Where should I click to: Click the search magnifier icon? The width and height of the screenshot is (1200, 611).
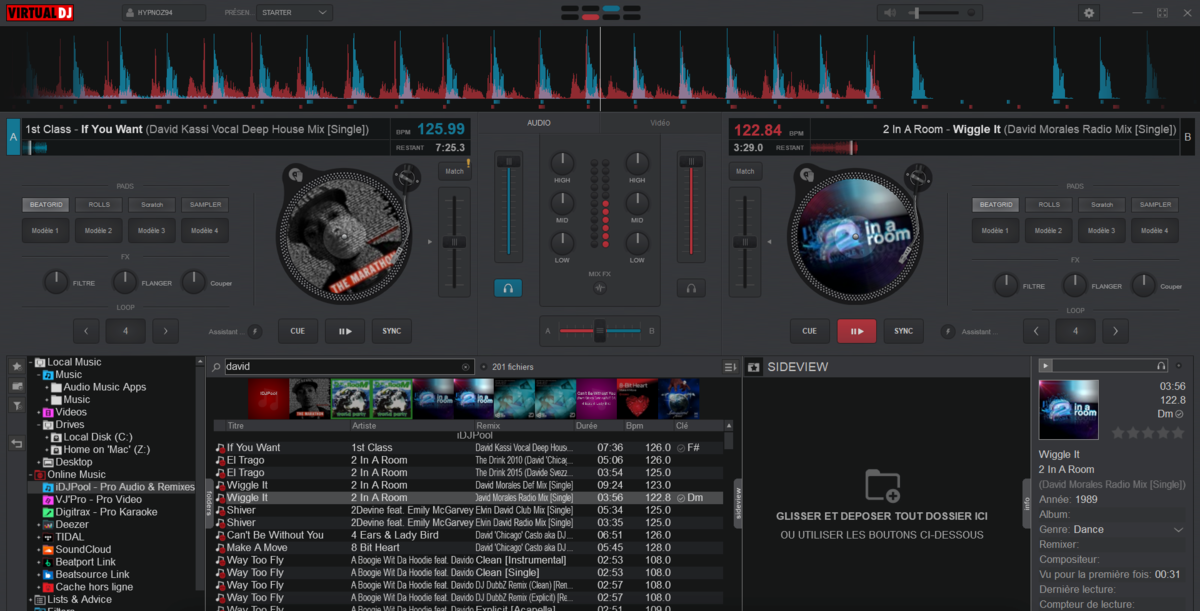coord(217,367)
